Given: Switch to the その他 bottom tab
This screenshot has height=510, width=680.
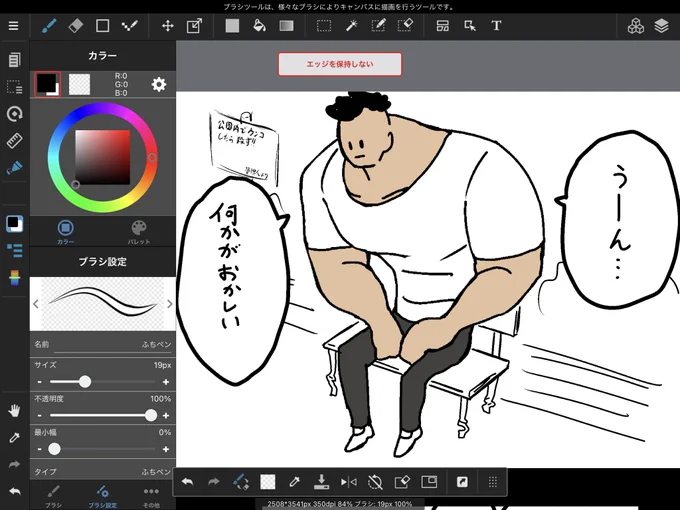Looking at the screenshot, I should (x=151, y=496).
